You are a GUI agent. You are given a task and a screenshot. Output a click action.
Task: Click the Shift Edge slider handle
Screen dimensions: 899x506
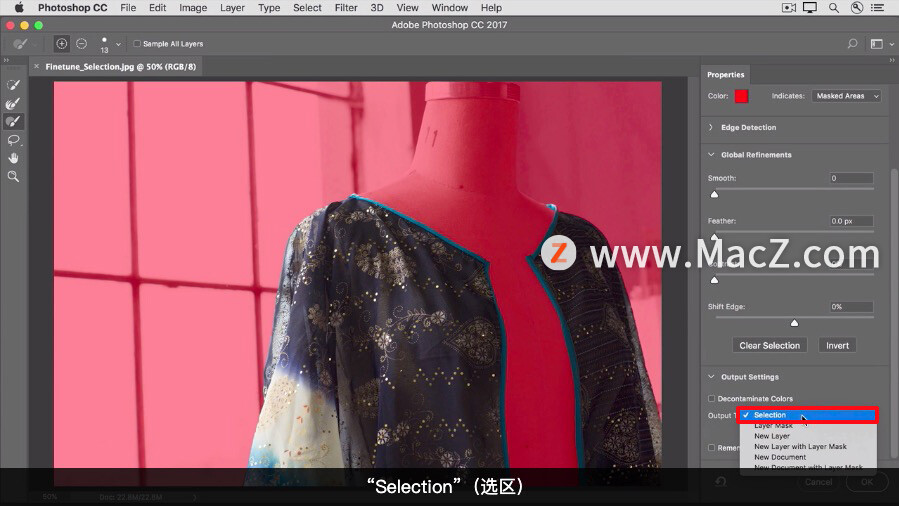795,323
